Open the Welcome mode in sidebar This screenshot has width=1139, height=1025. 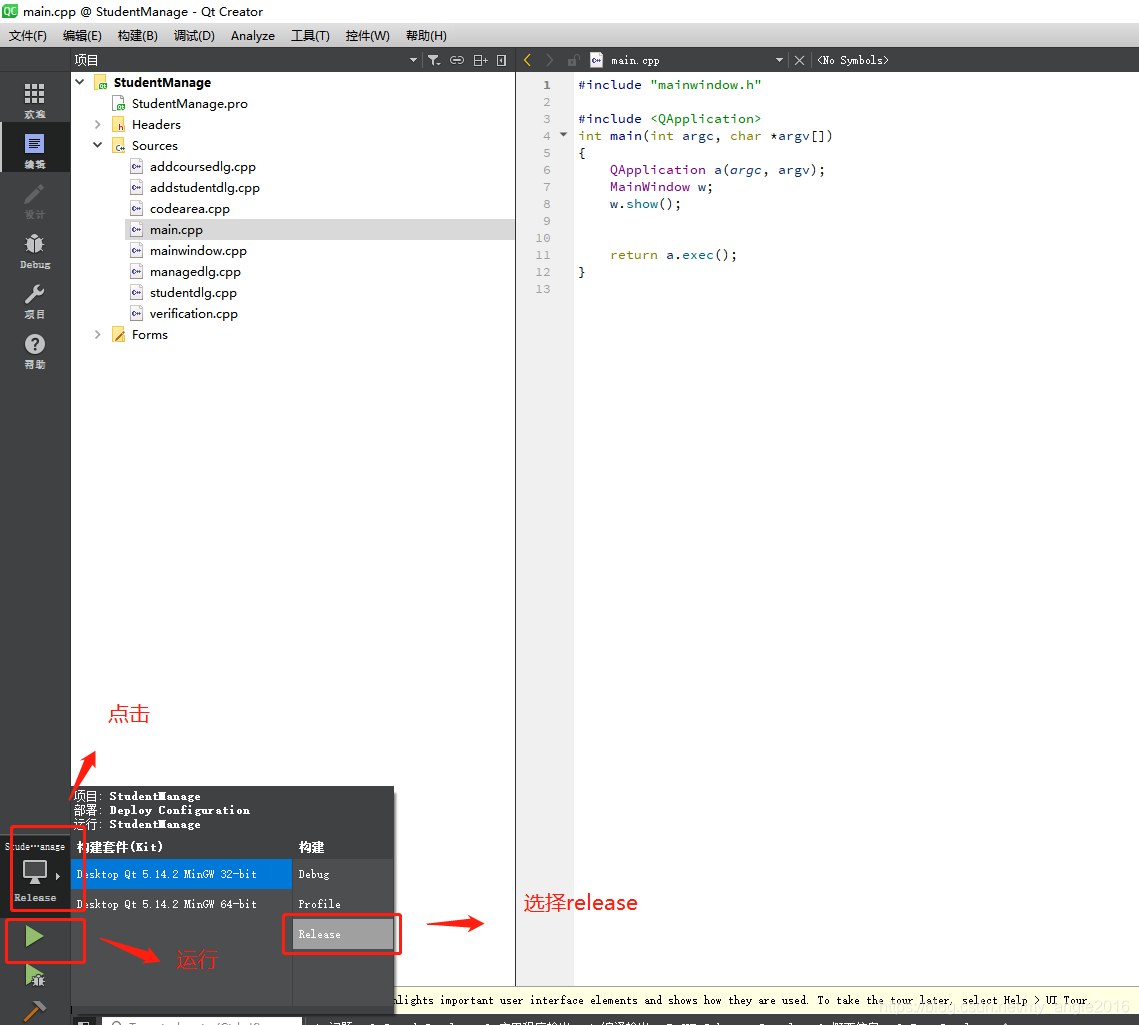(35, 100)
